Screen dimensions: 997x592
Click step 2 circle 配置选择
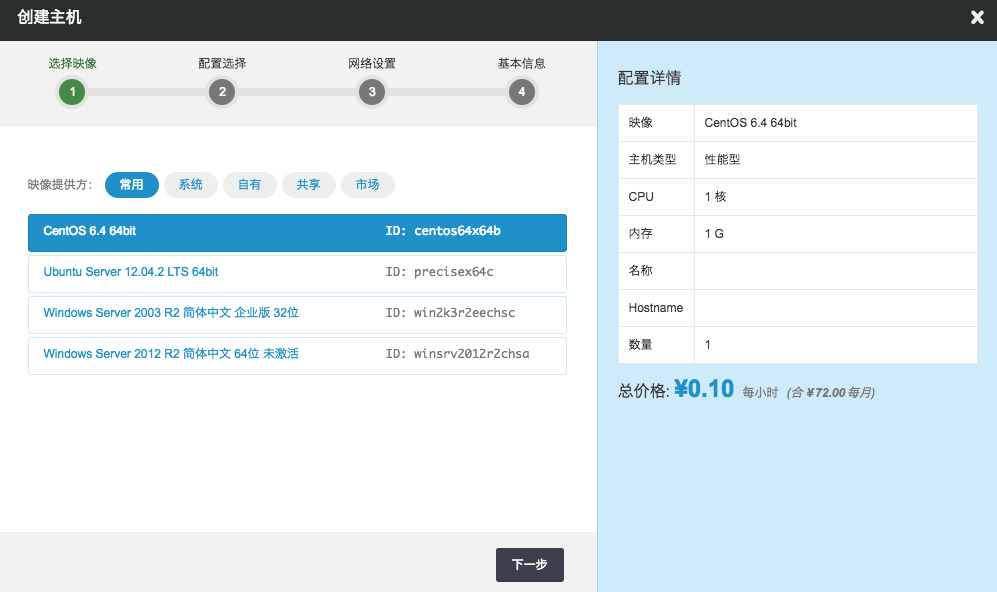(x=222, y=93)
